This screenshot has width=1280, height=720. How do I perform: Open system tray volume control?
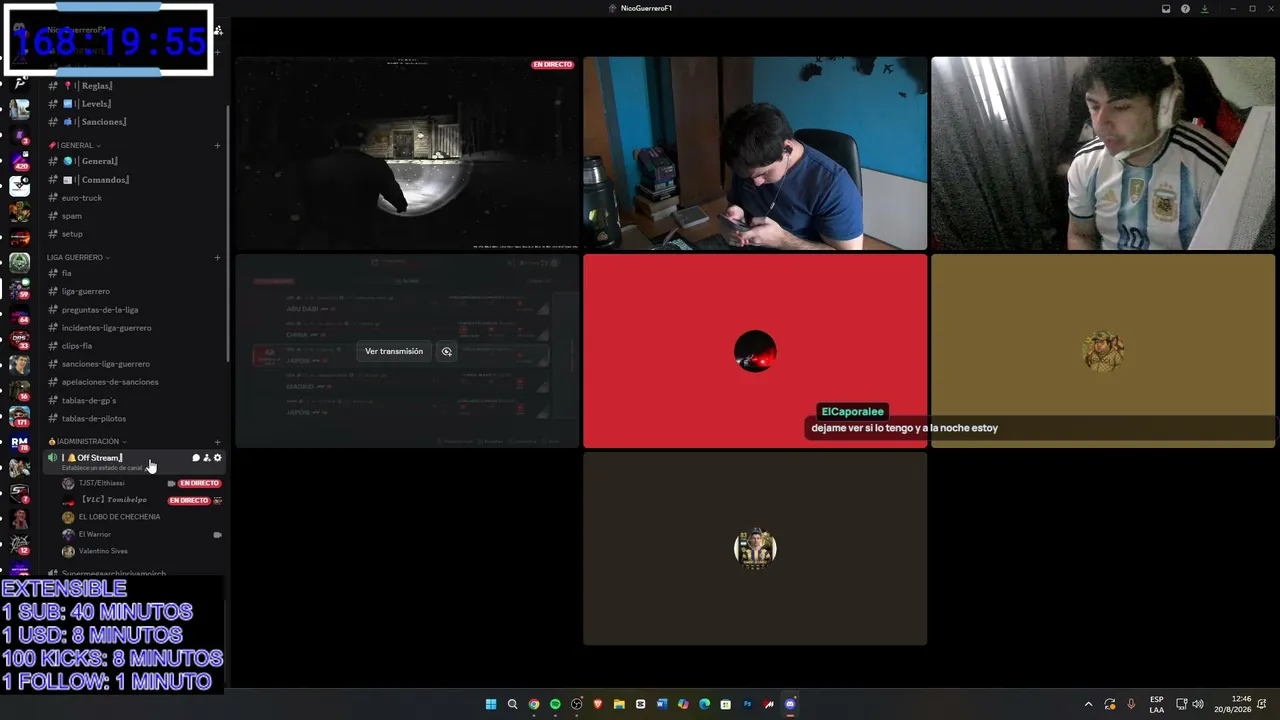coord(1198,704)
